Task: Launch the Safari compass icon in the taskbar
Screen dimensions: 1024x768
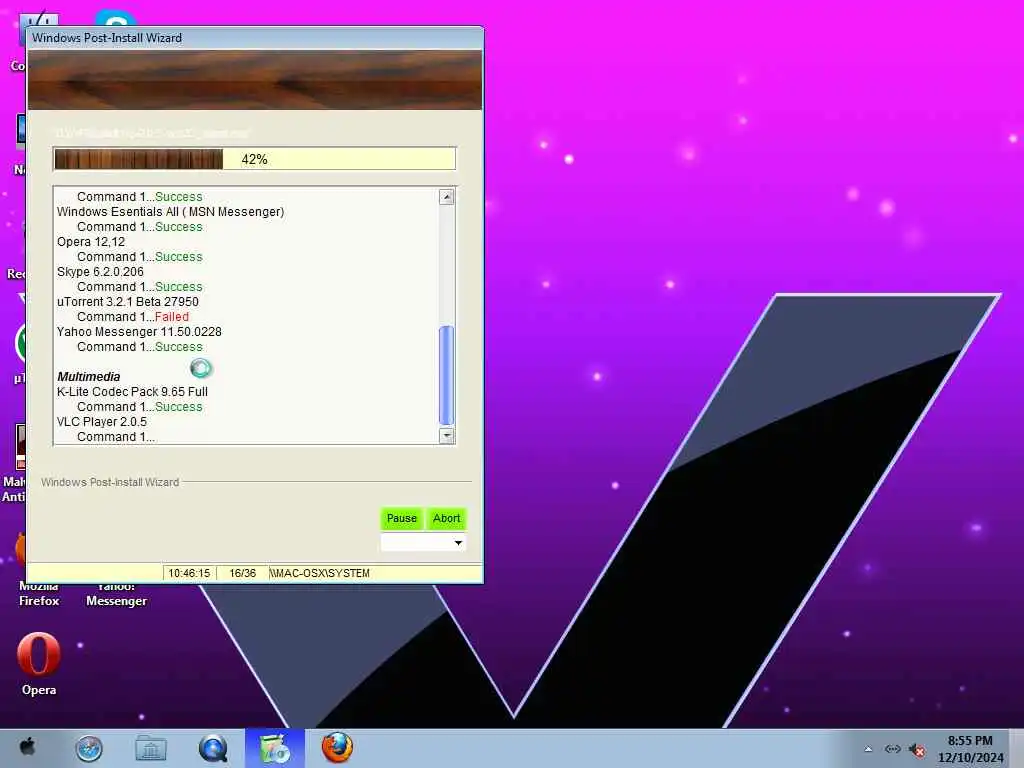Action: tap(89, 748)
